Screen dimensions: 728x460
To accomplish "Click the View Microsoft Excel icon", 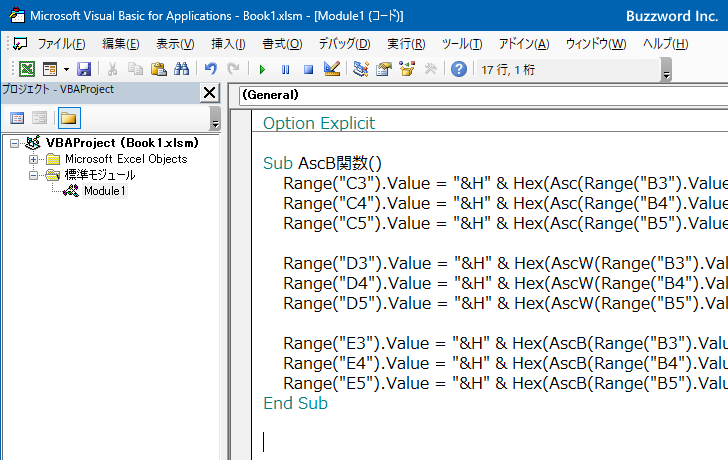I will pyautogui.click(x=27, y=69).
